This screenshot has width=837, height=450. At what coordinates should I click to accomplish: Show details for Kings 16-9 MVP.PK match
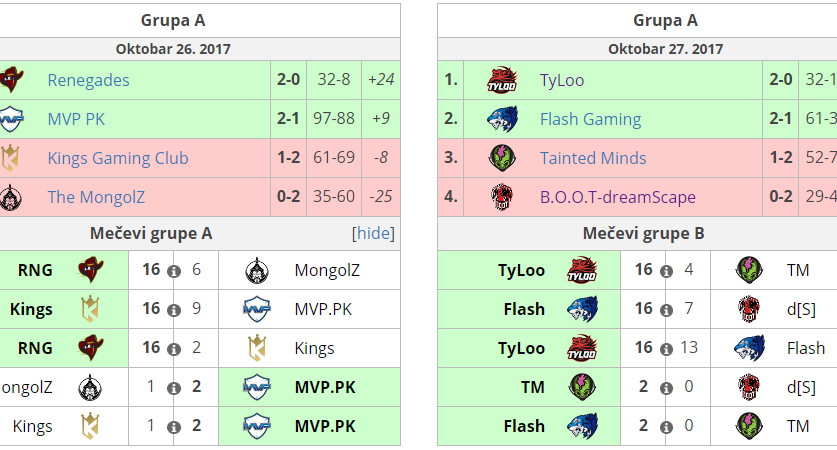[x=174, y=310]
